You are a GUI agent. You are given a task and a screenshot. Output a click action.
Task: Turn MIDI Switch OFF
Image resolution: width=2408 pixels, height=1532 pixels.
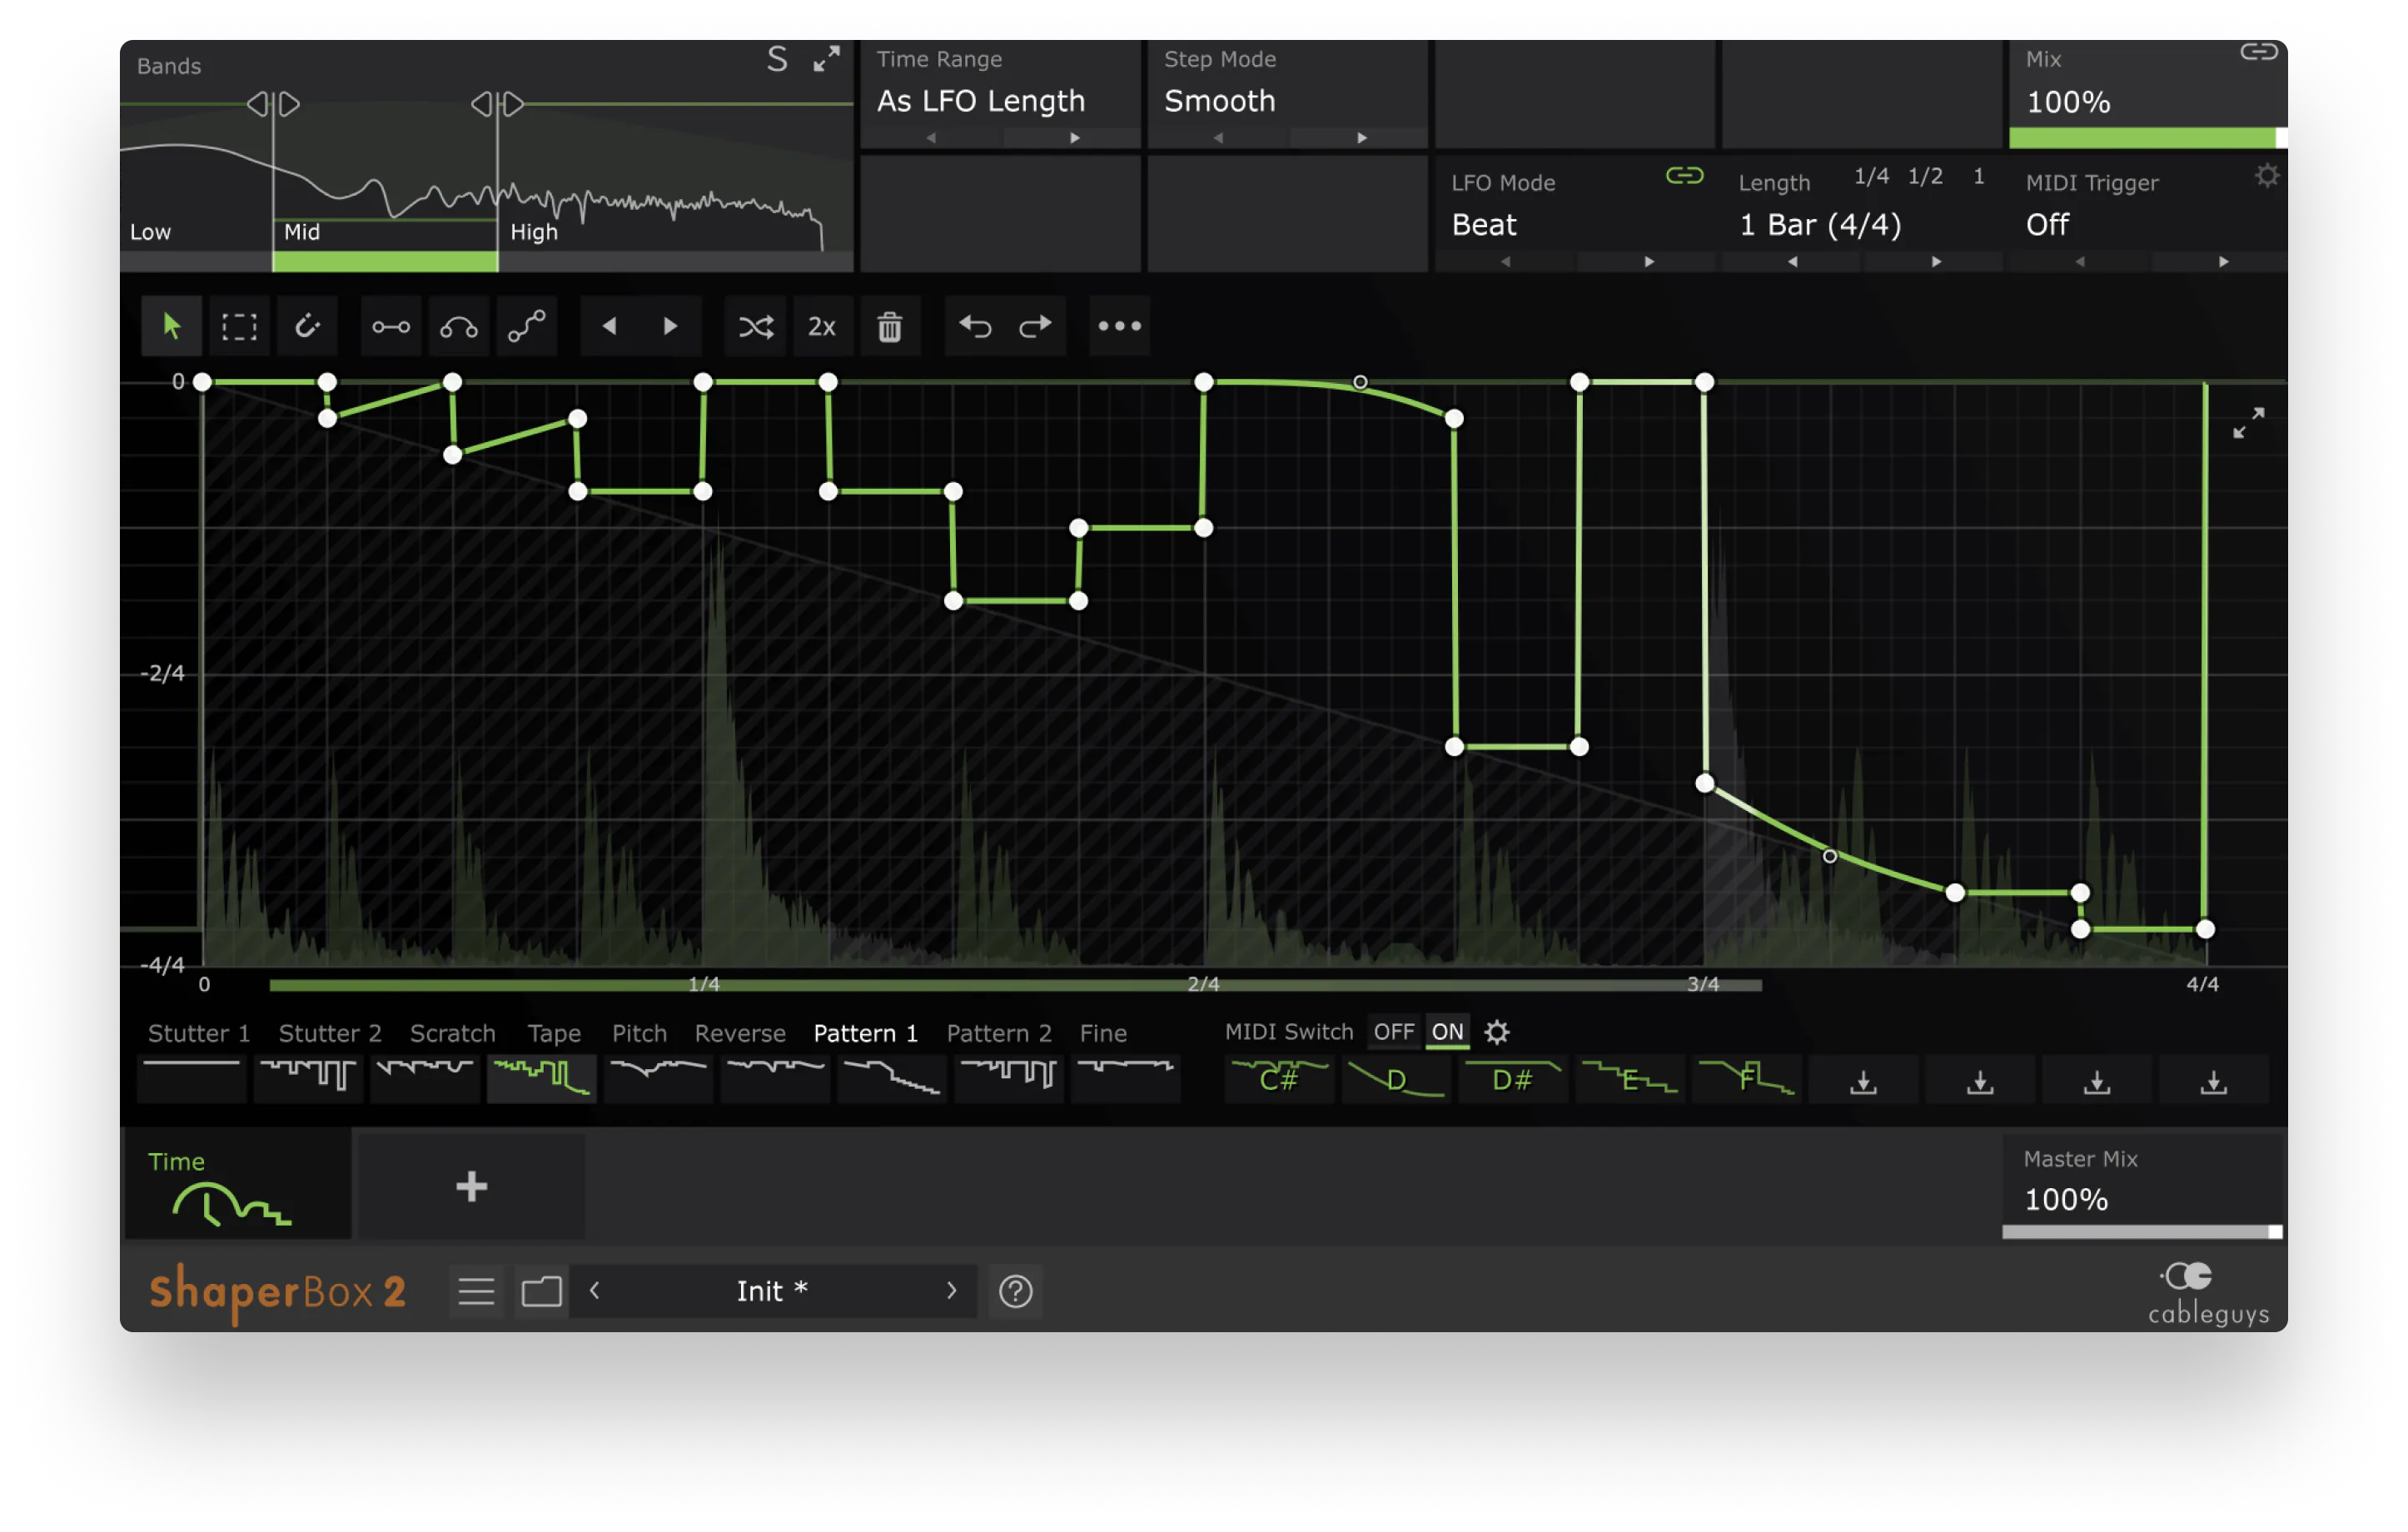(1393, 1032)
